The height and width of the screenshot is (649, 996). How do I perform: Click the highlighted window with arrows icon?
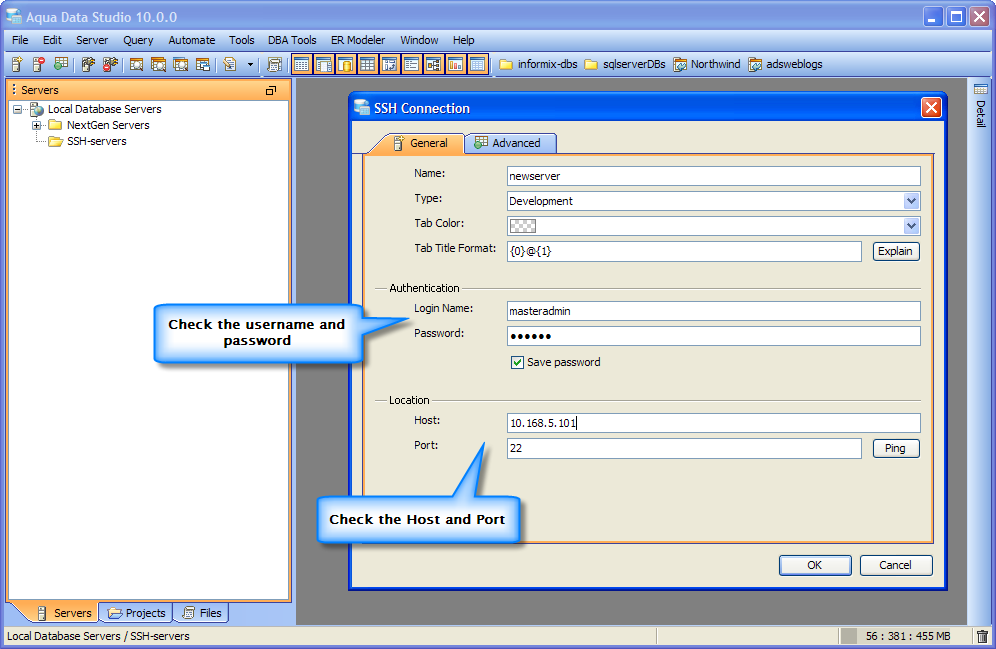point(389,64)
